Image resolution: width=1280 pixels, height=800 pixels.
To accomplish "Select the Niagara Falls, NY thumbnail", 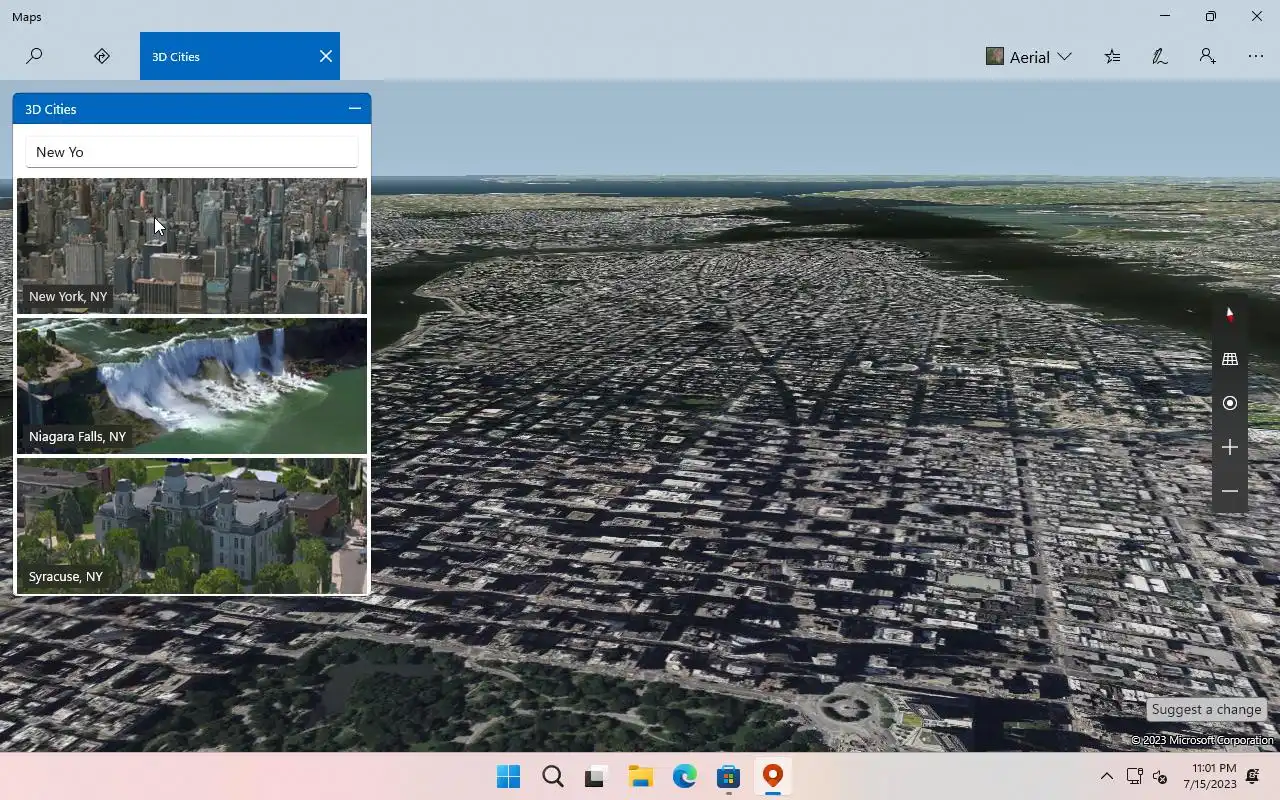I will point(192,386).
